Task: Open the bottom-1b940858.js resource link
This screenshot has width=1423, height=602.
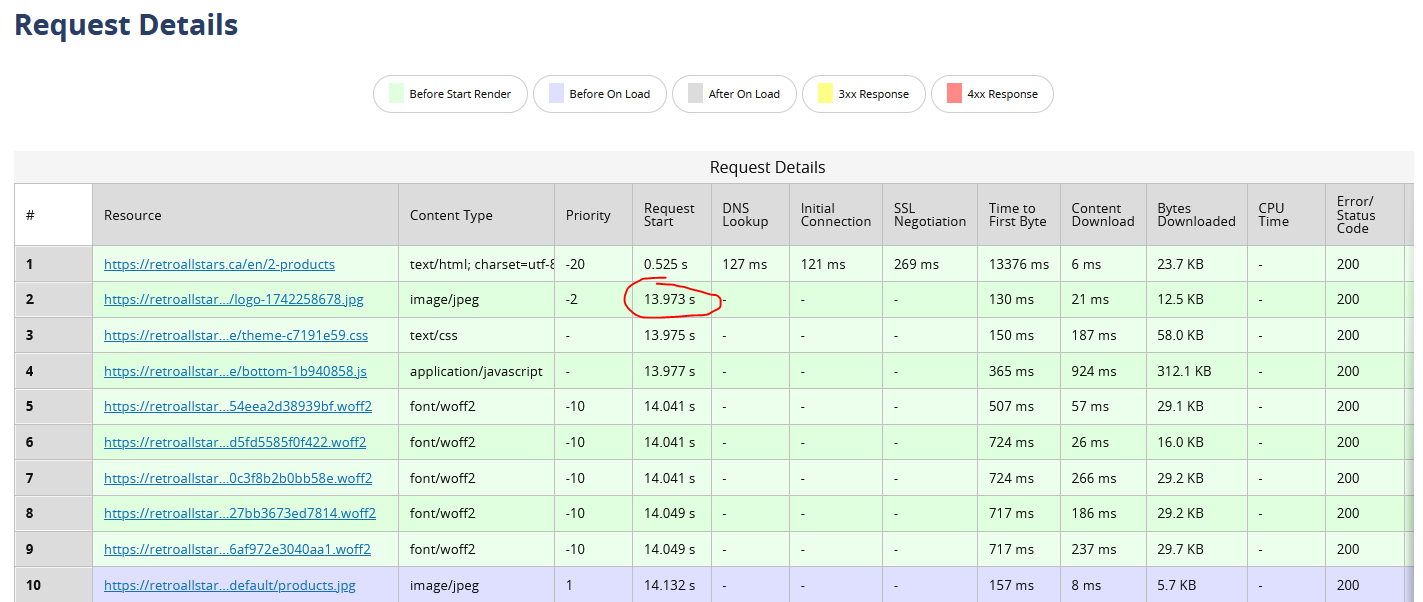Action: [235, 371]
